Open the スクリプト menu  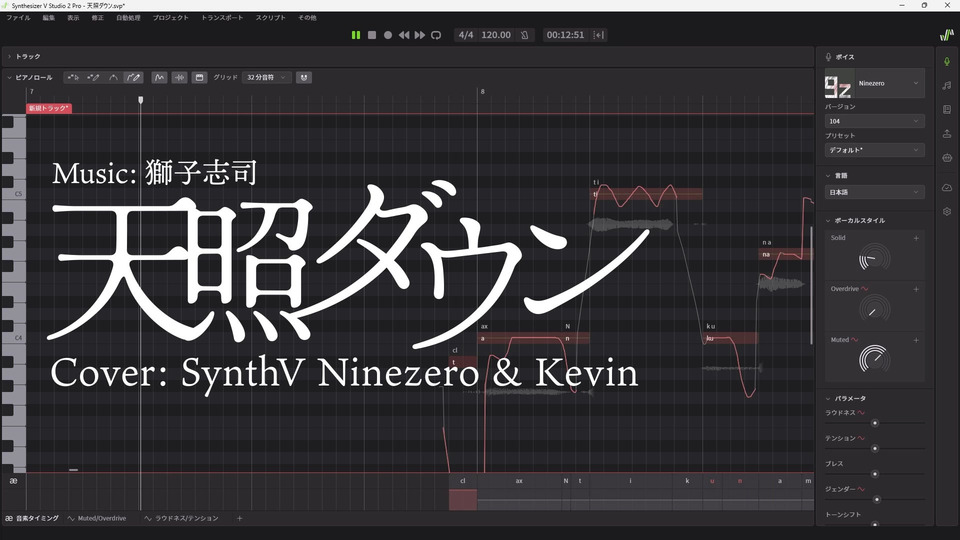click(271, 18)
